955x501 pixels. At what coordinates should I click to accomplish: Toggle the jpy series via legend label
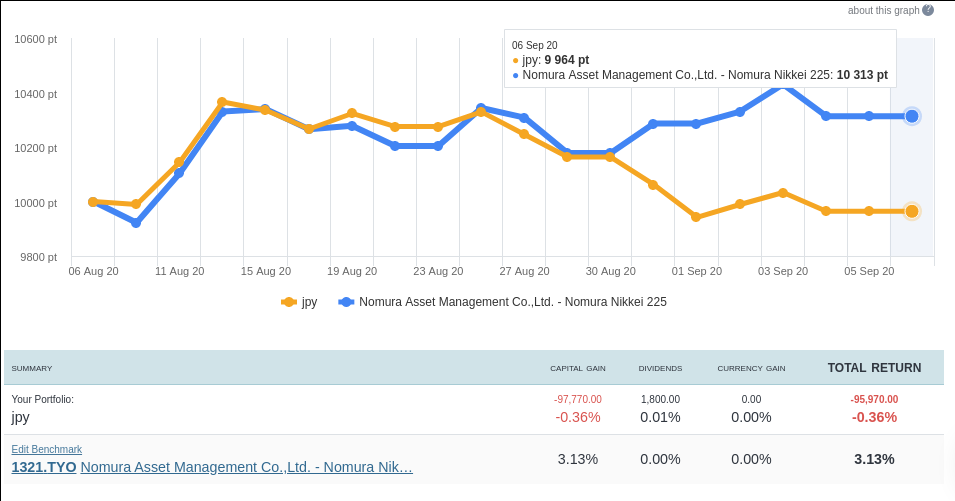(x=309, y=302)
